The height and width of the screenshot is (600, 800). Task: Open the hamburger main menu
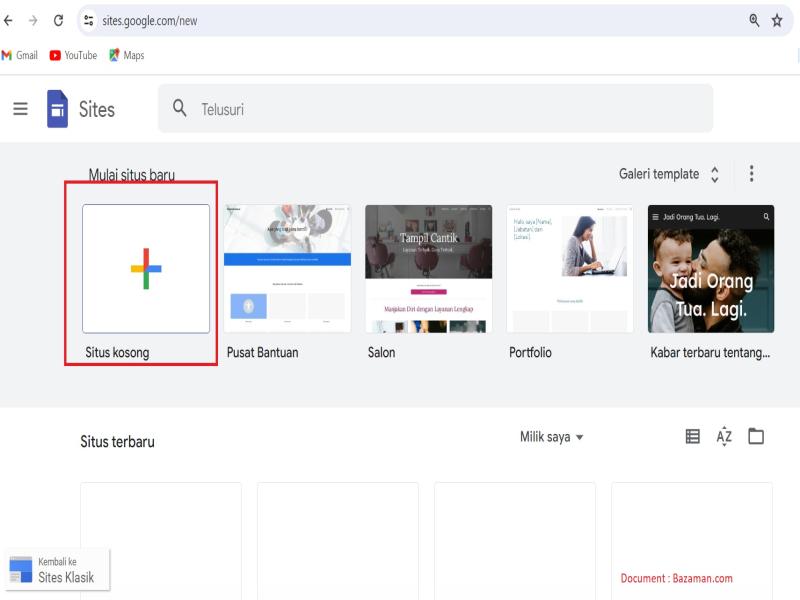[20, 109]
